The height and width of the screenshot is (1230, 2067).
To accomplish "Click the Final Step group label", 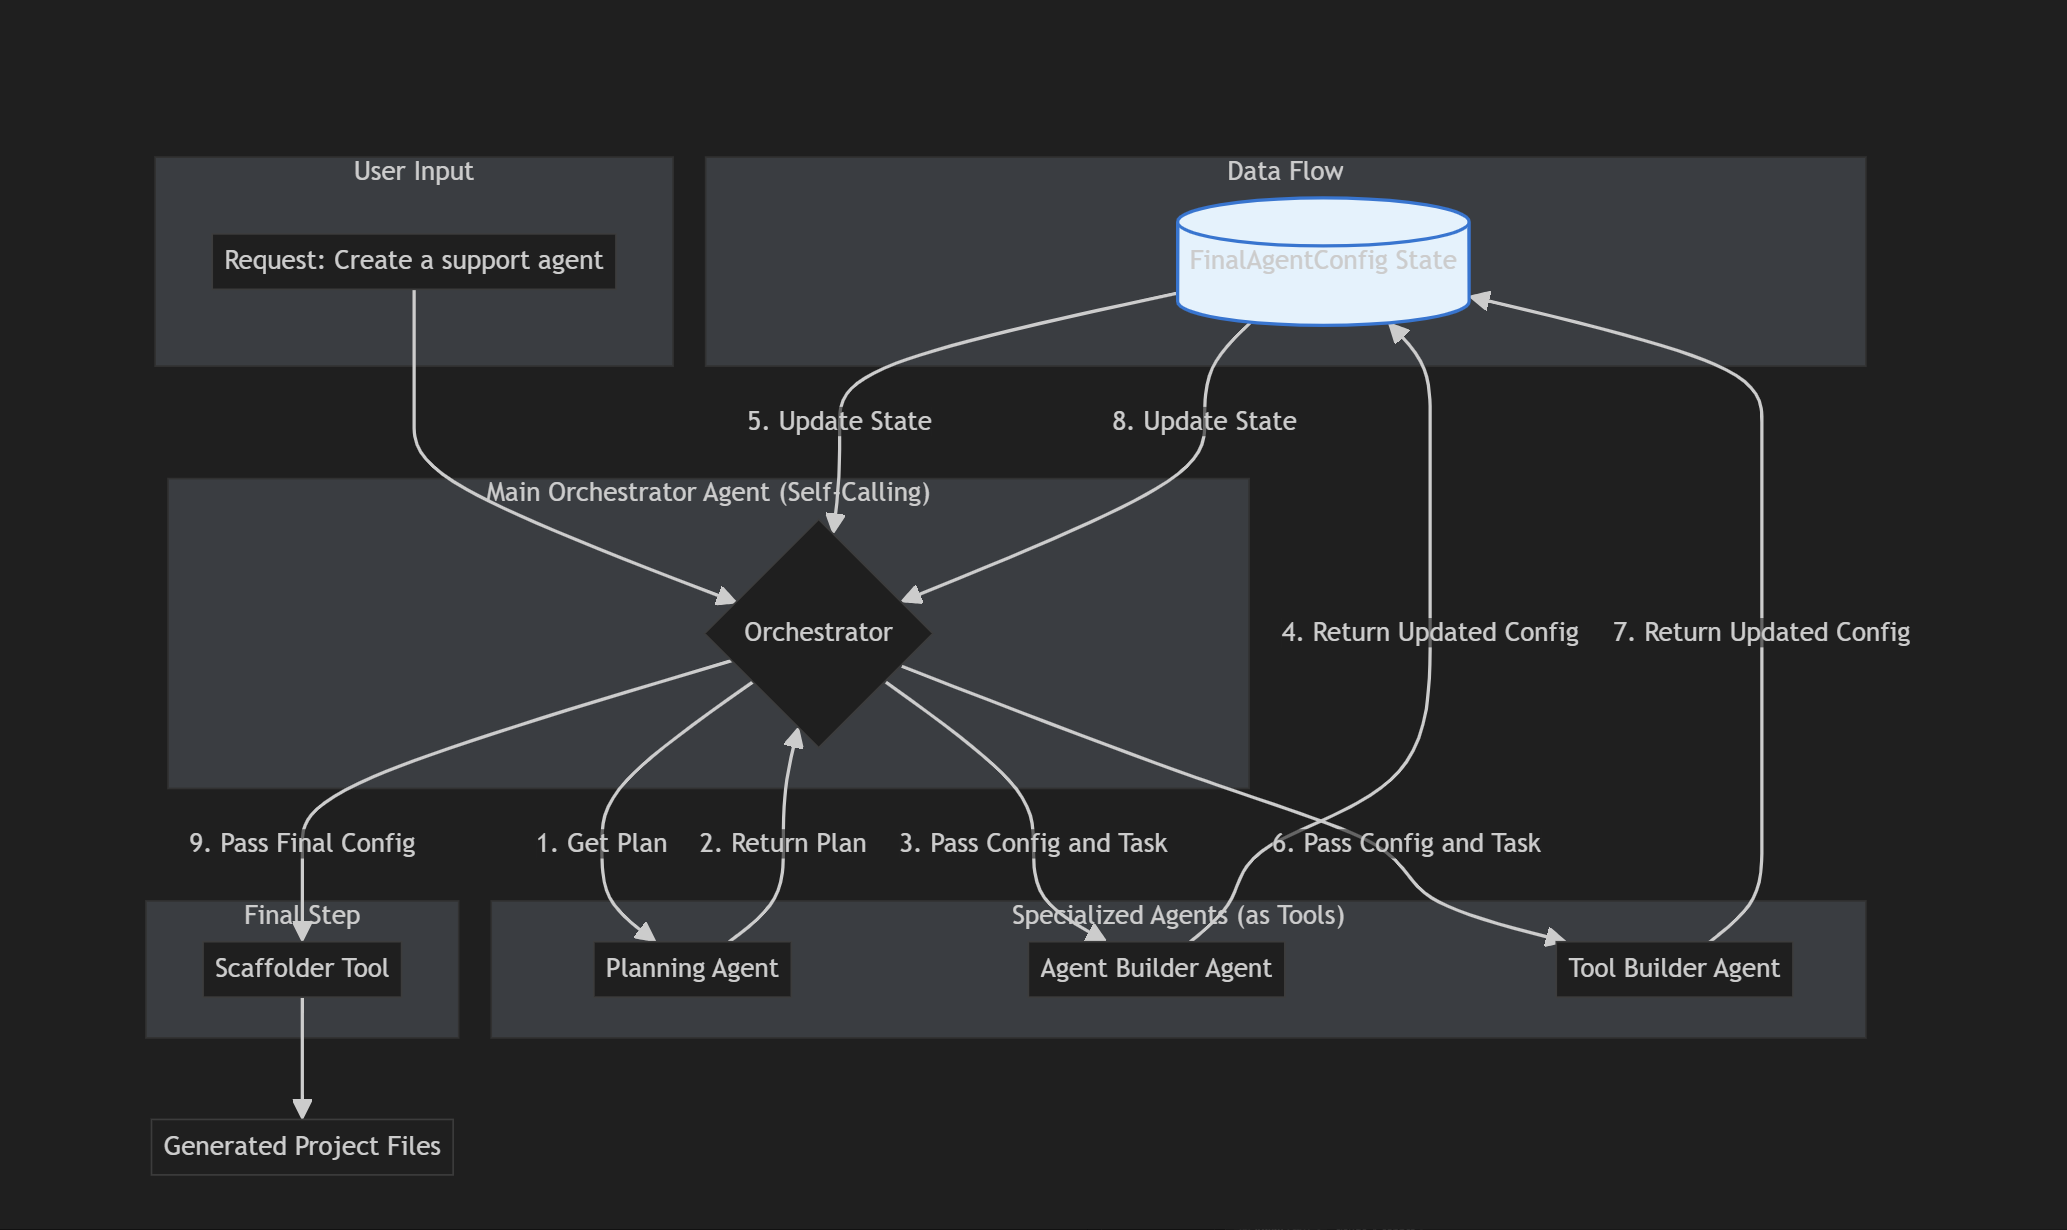I will point(302,916).
